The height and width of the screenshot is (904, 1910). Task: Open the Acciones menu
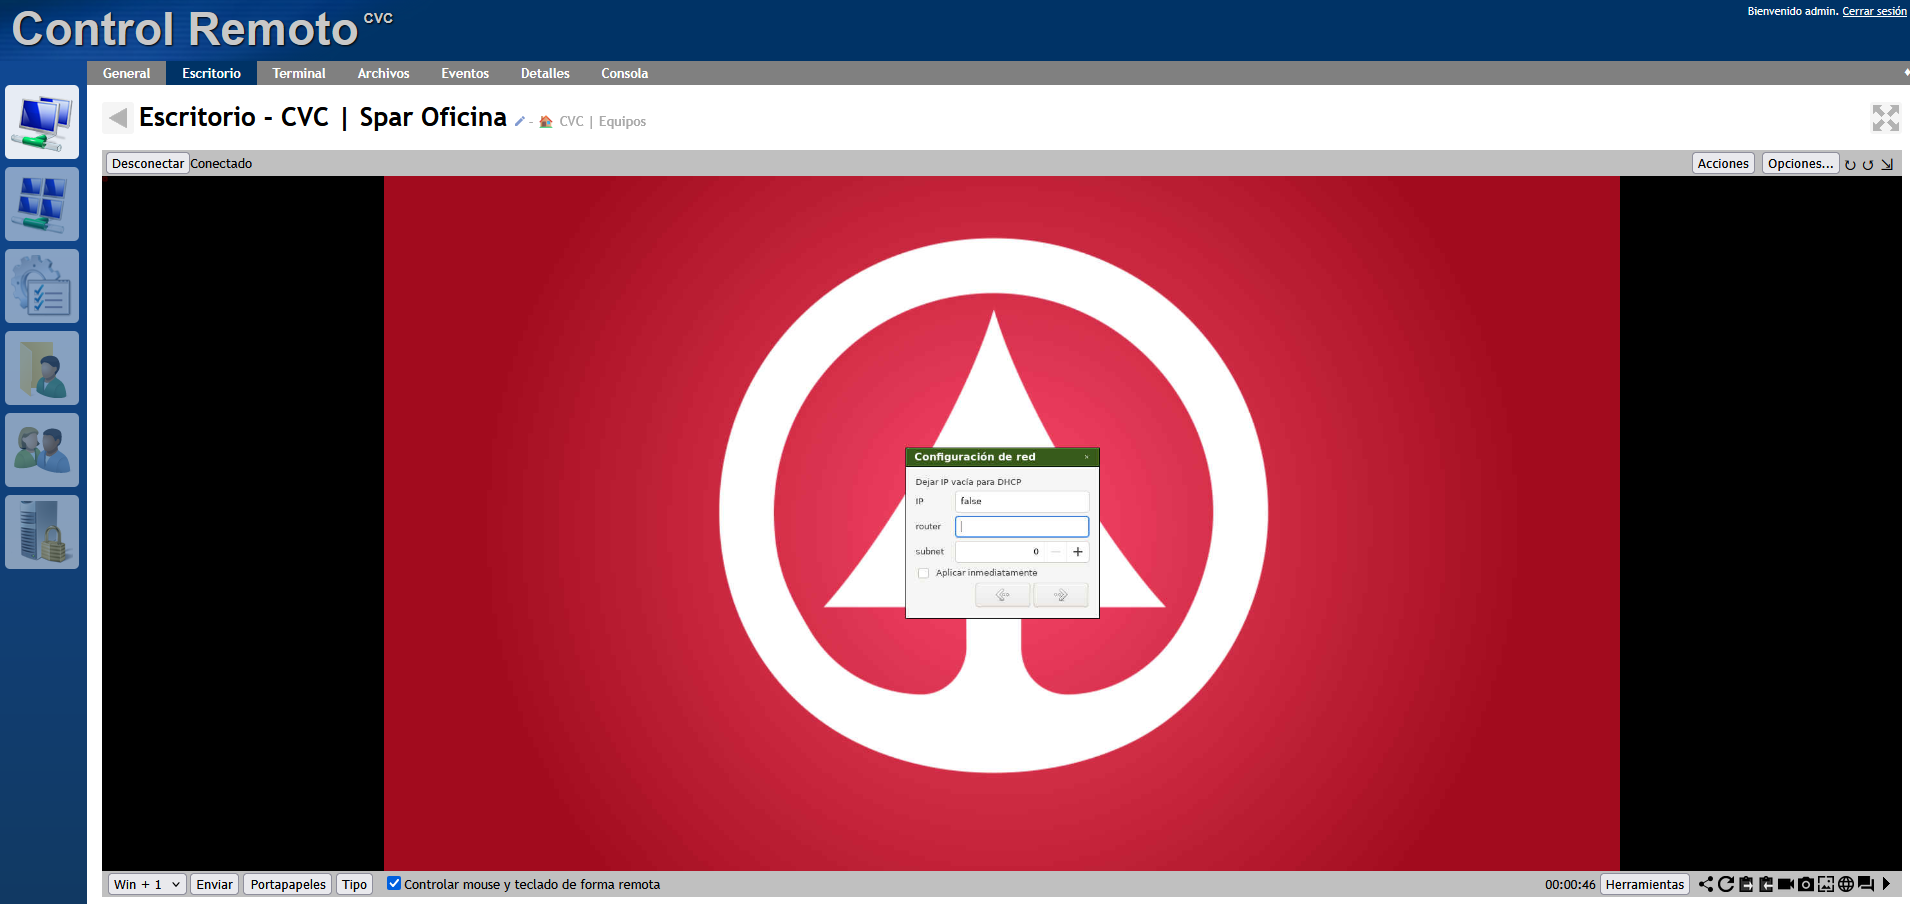pos(1723,163)
